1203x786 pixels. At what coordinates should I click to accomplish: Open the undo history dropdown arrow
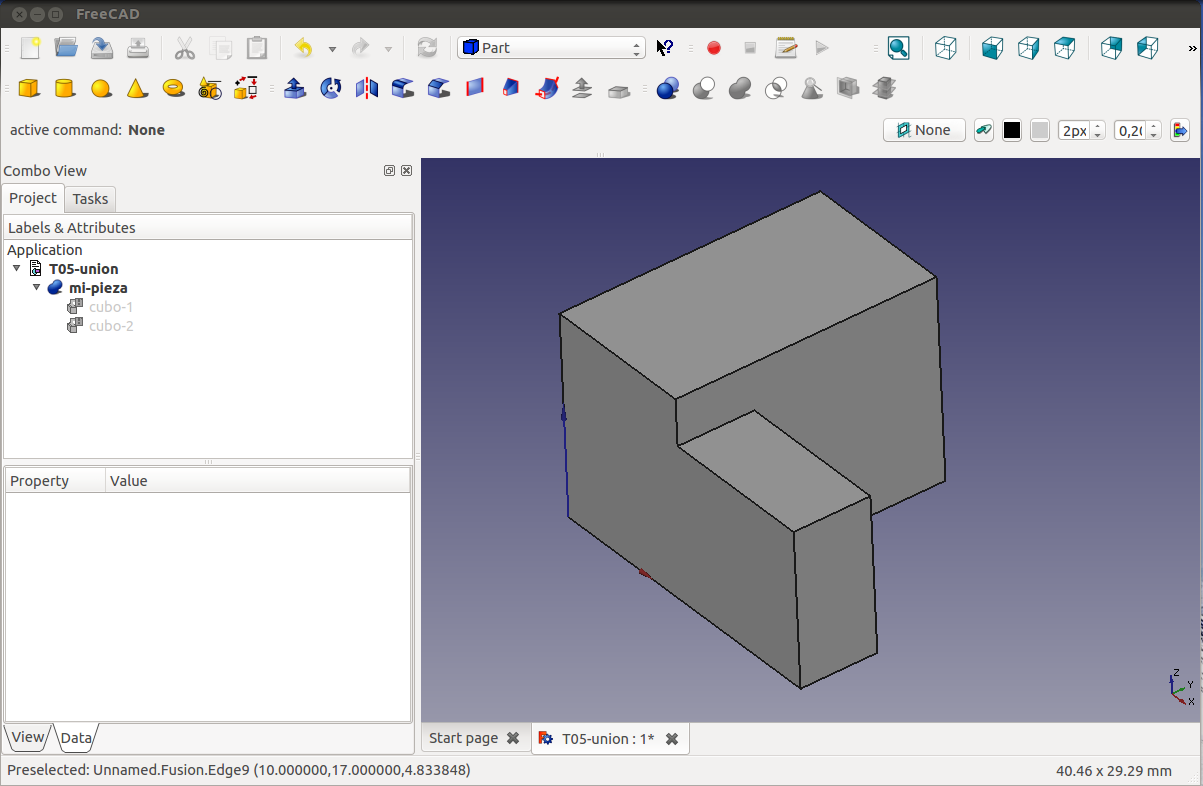click(332, 49)
